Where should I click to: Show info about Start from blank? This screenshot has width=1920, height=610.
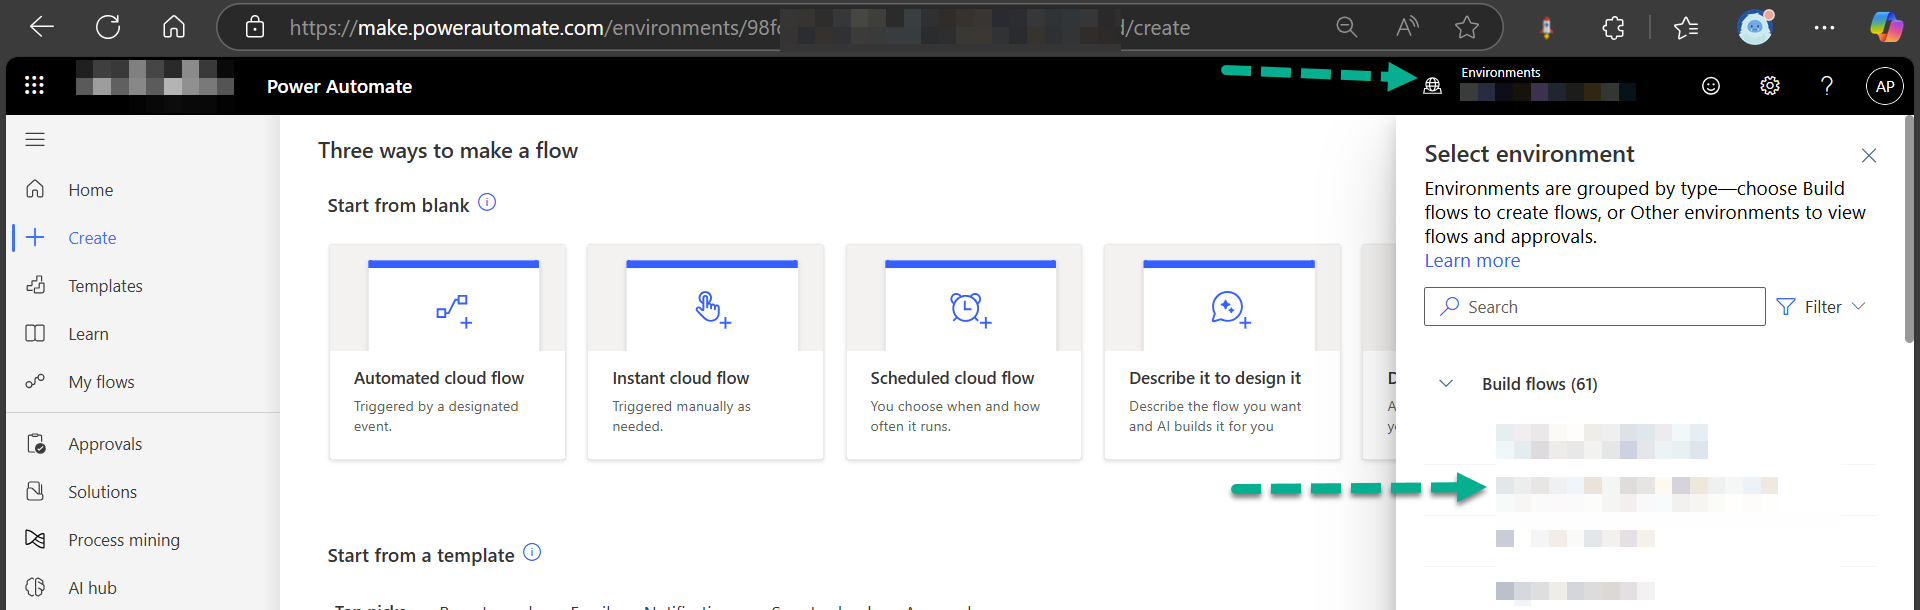[x=487, y=202]
